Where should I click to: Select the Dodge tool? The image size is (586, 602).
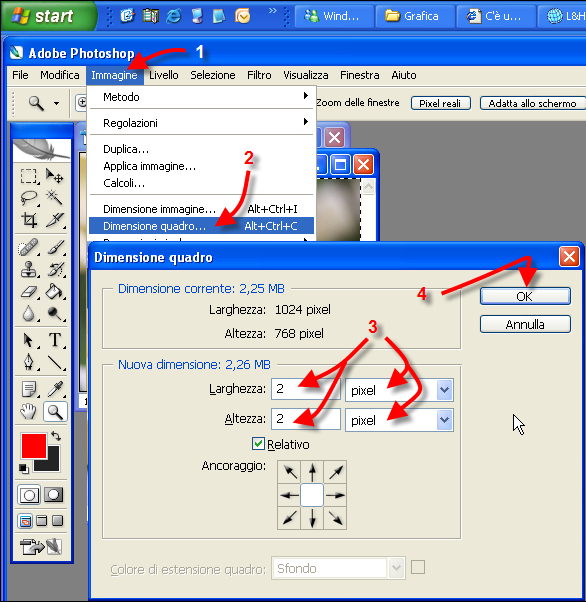click(x=55, y=313)
